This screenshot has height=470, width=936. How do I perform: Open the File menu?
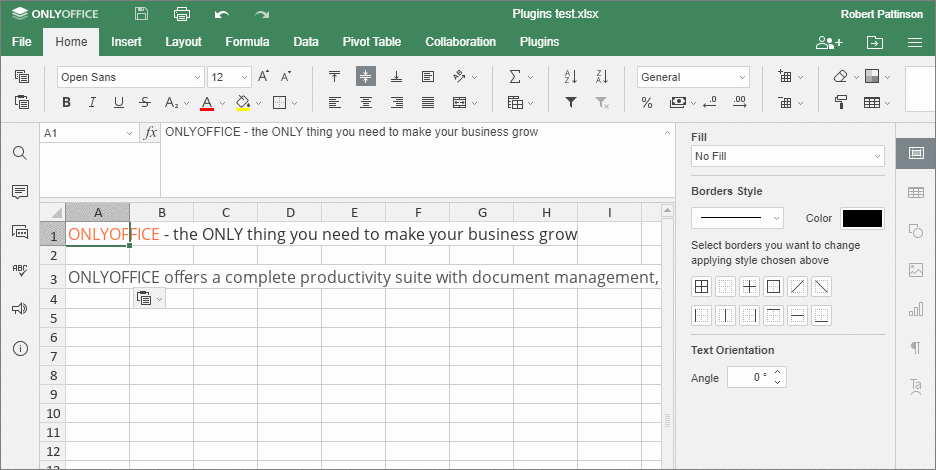[22, 42]
